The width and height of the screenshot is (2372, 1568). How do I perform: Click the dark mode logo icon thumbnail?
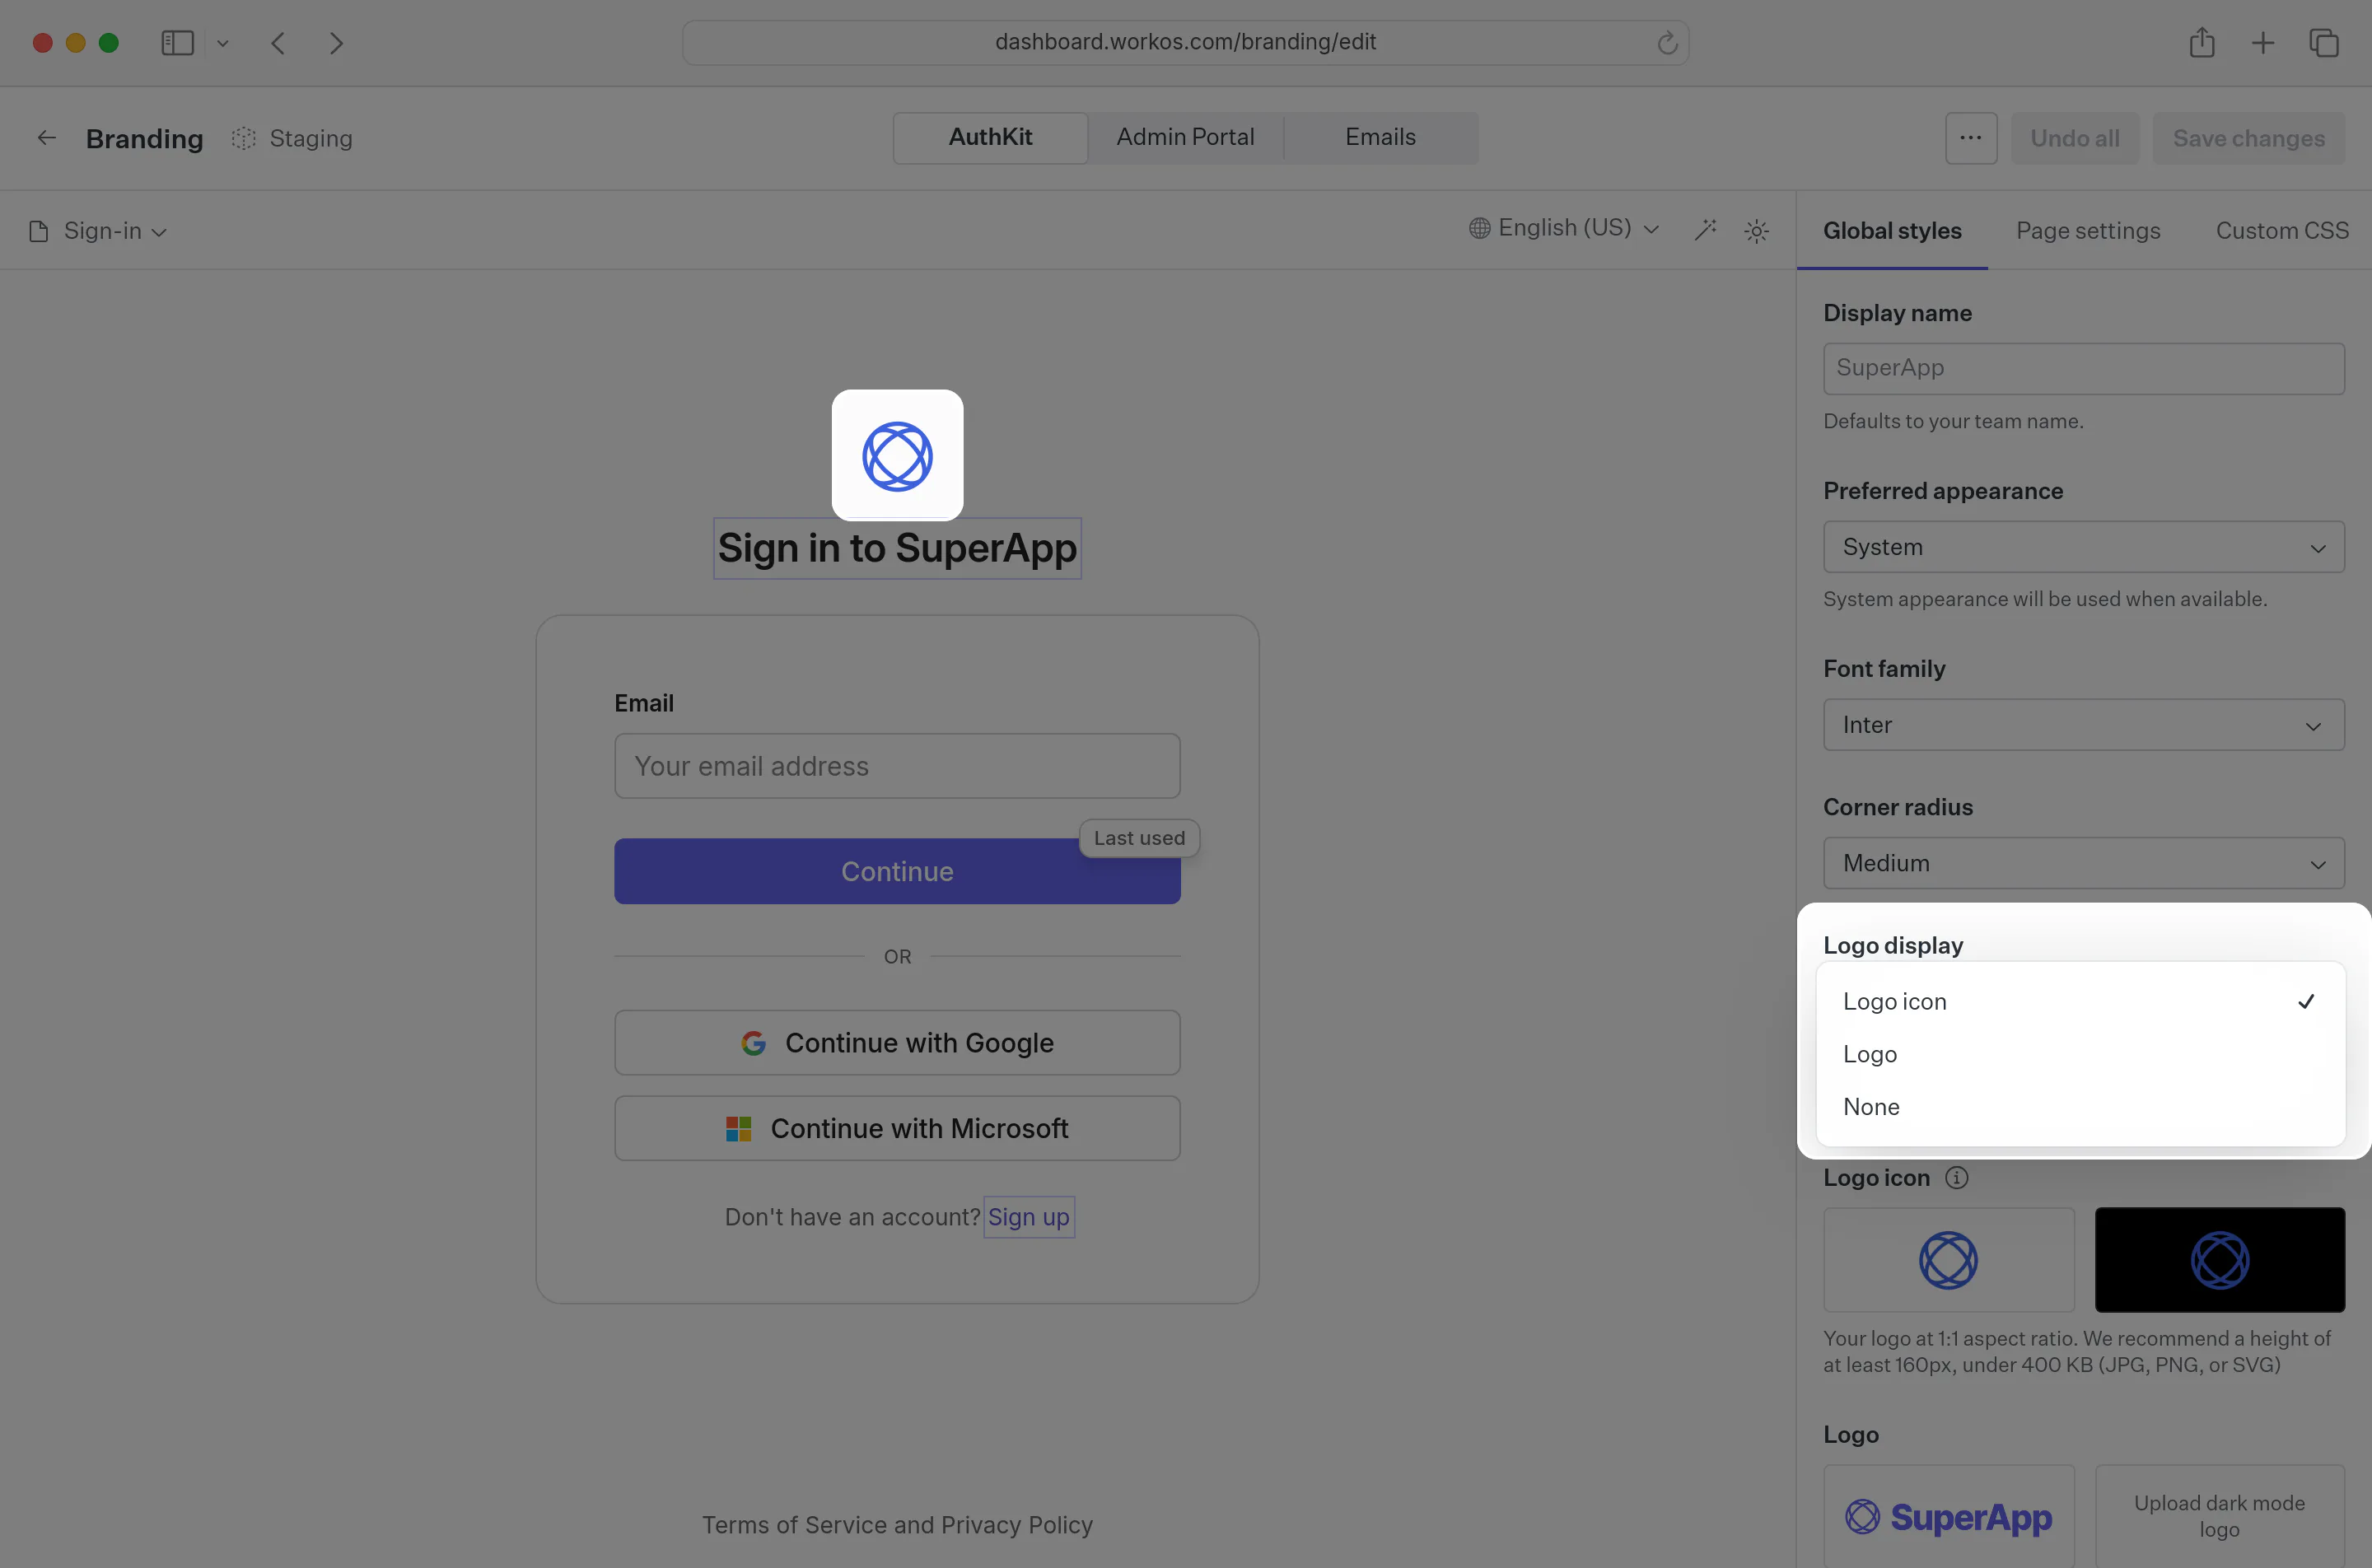pos(2219,1260)
